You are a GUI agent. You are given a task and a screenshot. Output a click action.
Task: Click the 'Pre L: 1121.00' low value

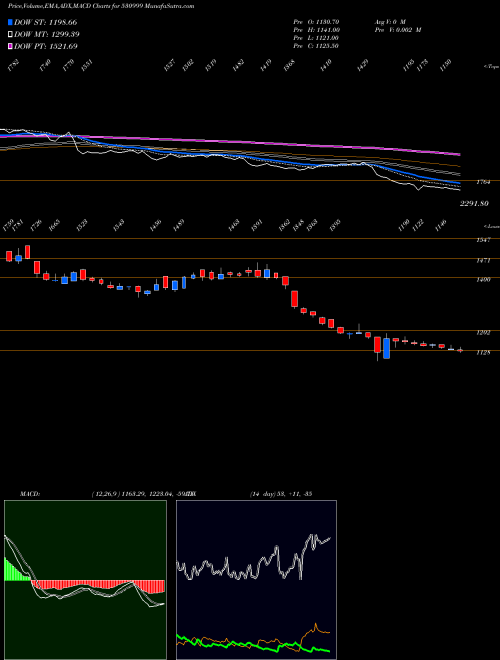point(316,38)
